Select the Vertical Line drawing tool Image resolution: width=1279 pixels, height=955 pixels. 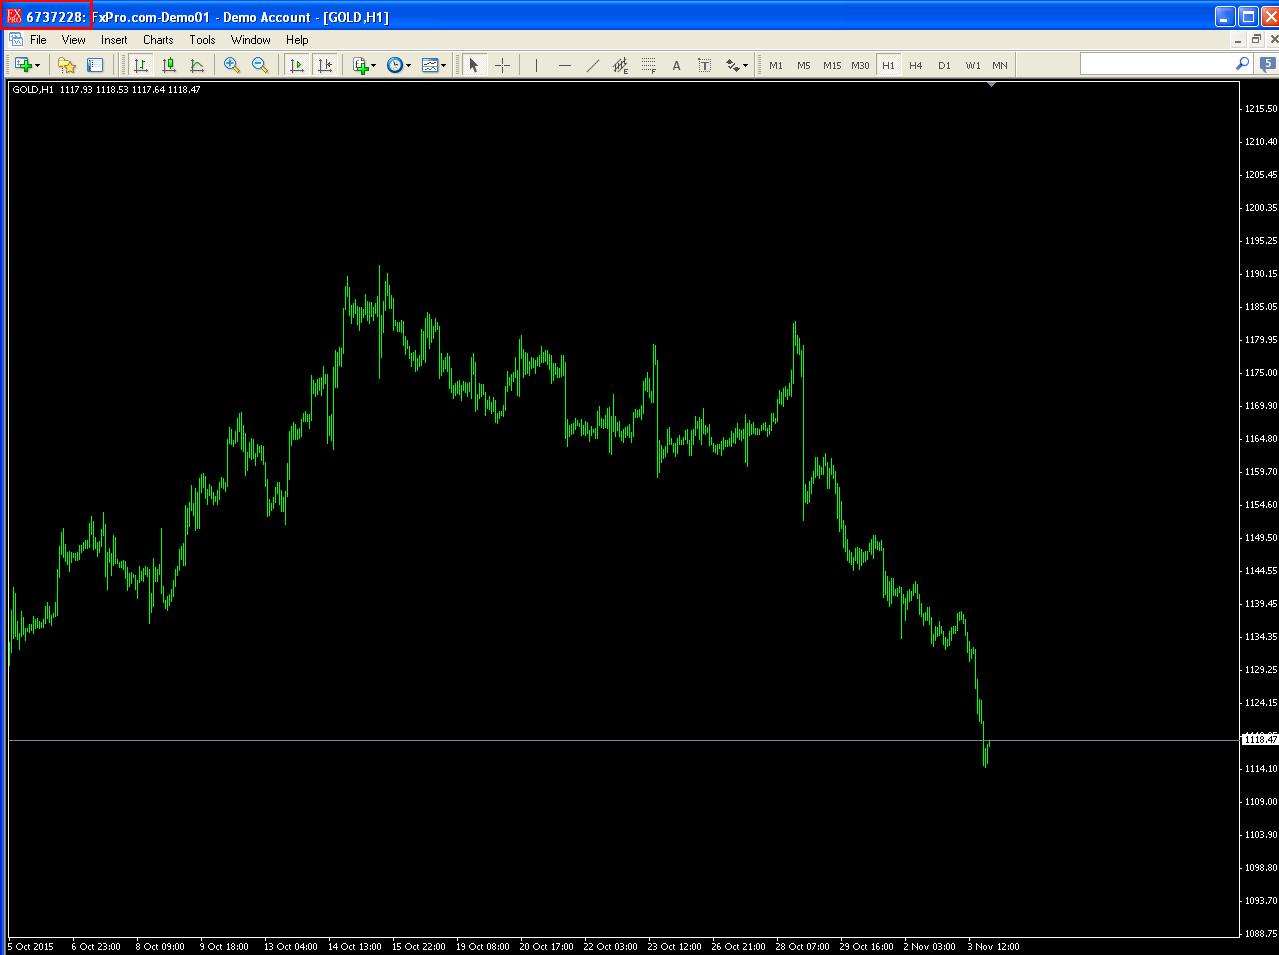click(537, 65)
